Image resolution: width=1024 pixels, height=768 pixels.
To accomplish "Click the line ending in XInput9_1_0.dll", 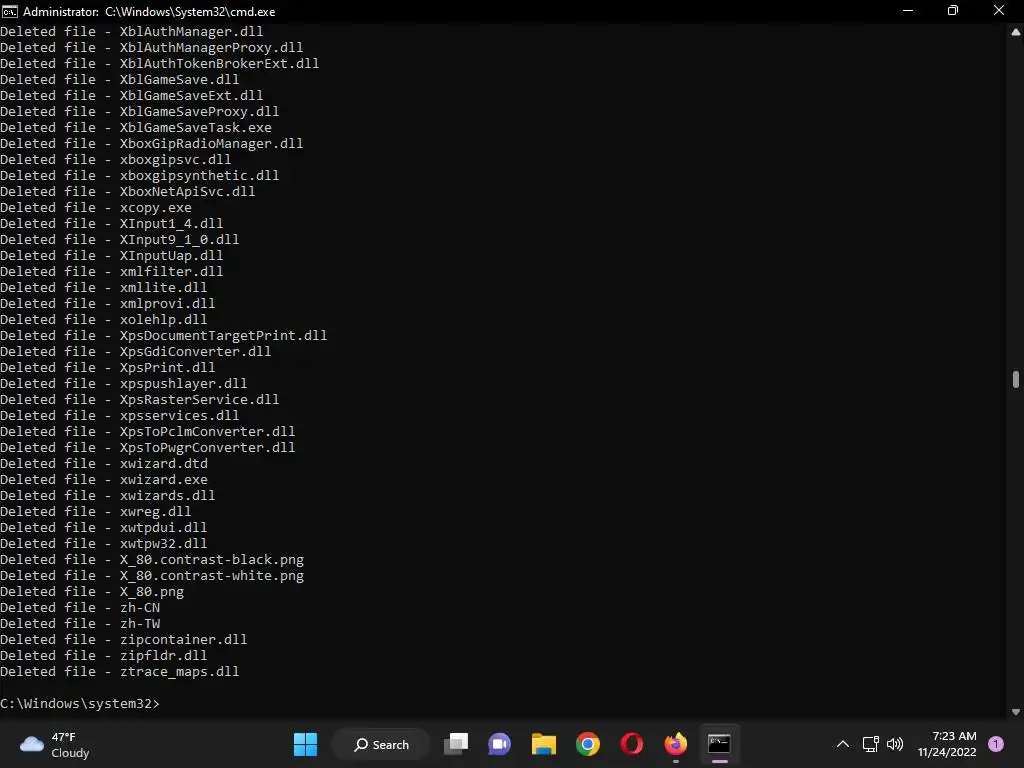I will point(120,240).
